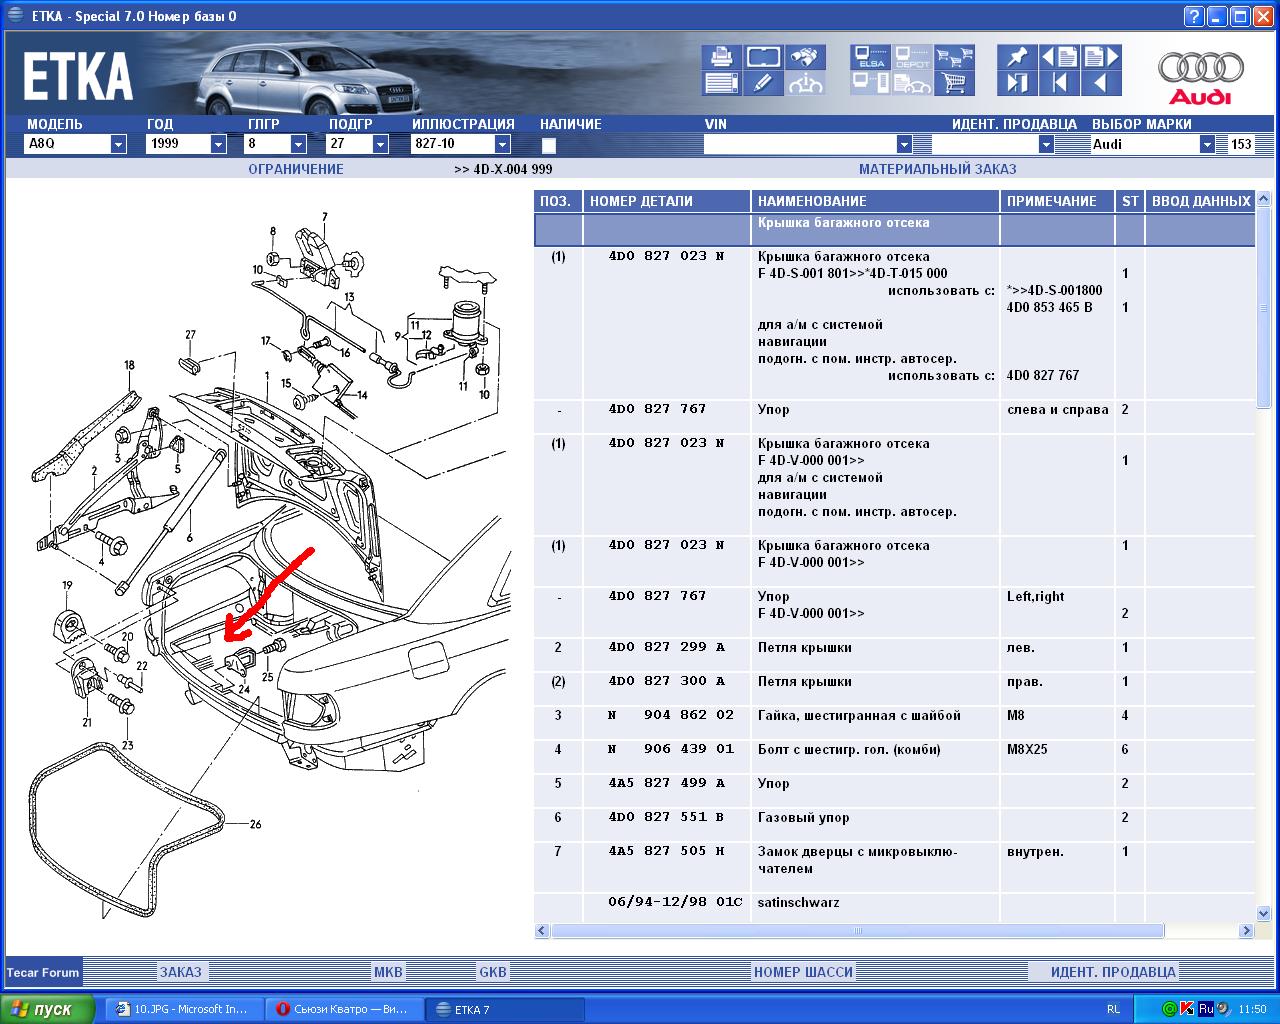Click the ОГРАНИЧЕНИЕ label
The image size is (1280, 1024).
296,169
